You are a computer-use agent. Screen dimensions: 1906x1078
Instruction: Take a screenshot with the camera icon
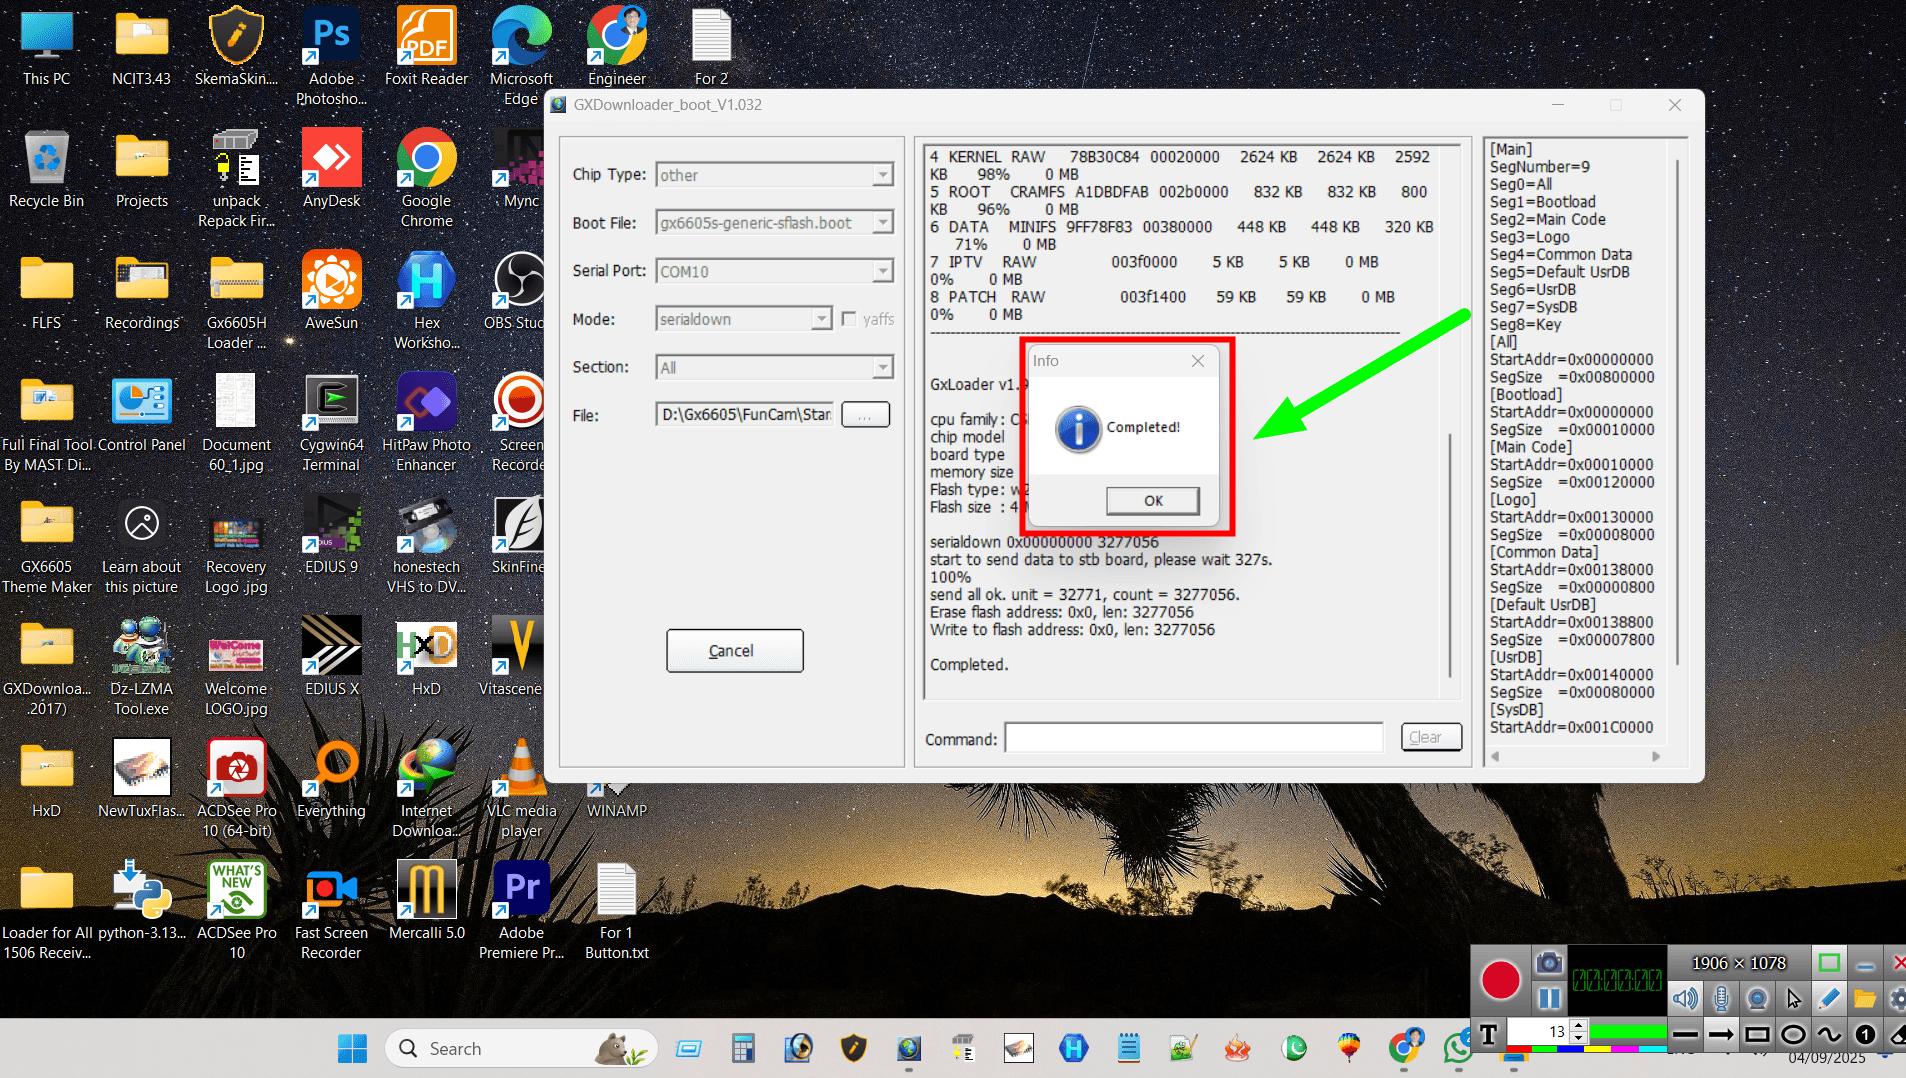[1549, 963]
